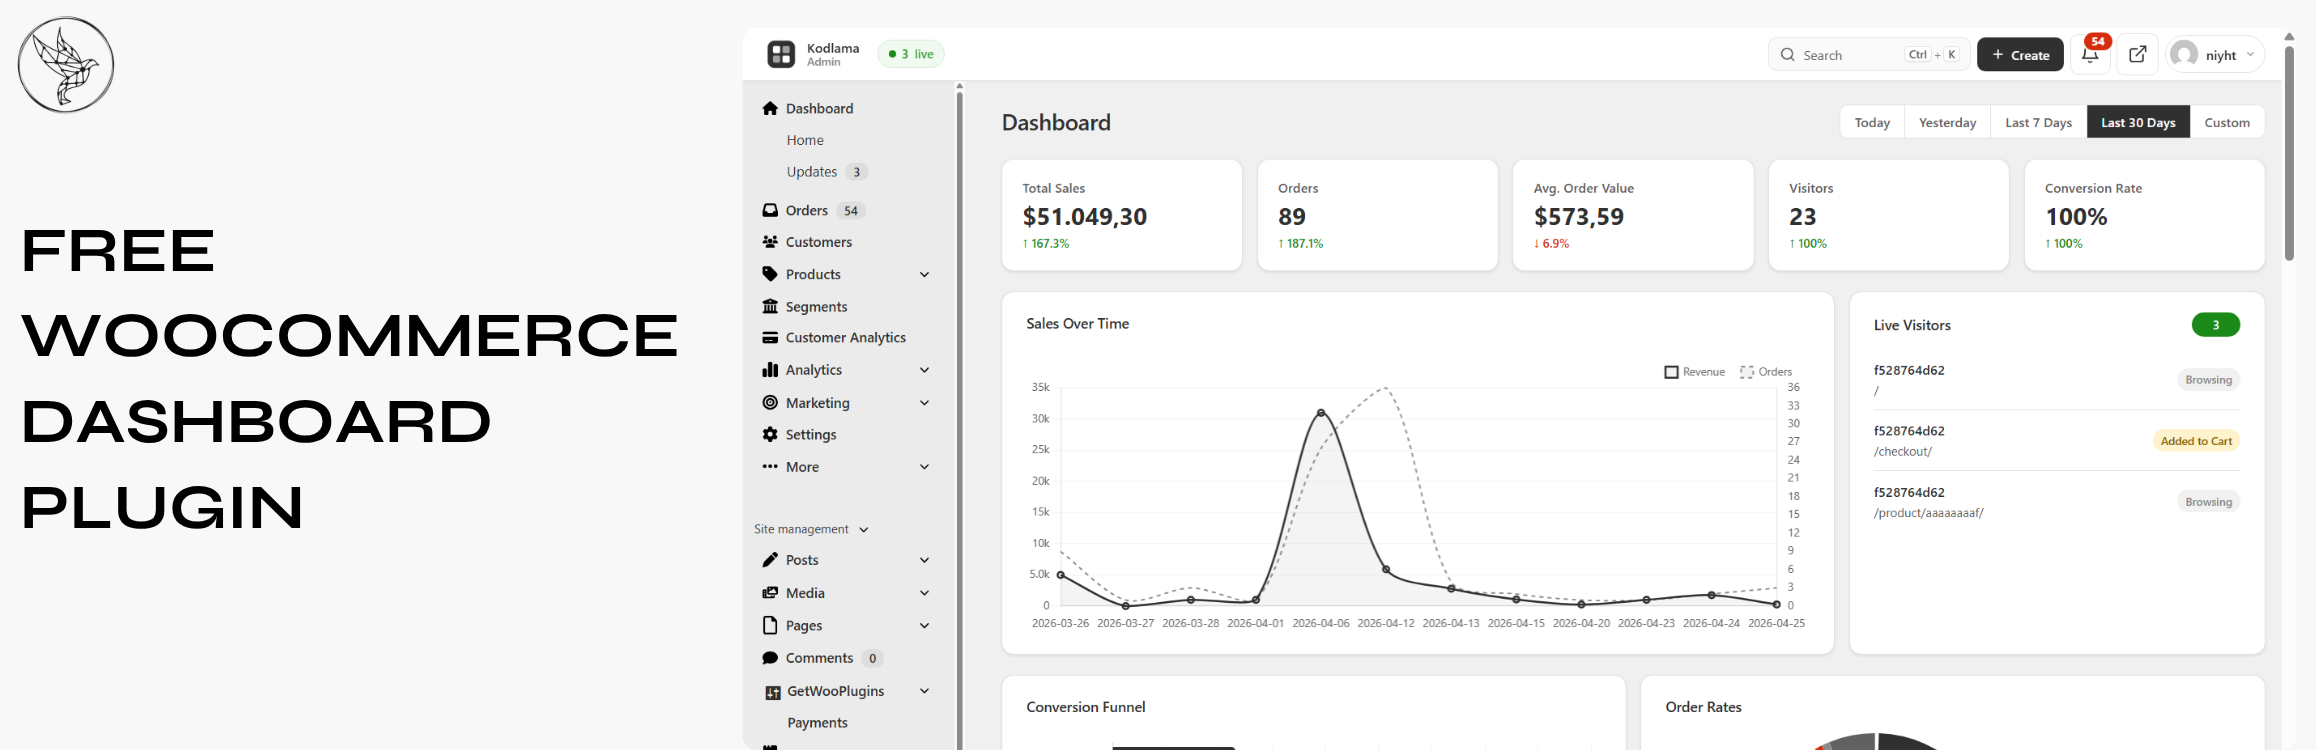Open the Customers sidebar link
This screenshot has width=2316, height=750.
pos(819,242)
